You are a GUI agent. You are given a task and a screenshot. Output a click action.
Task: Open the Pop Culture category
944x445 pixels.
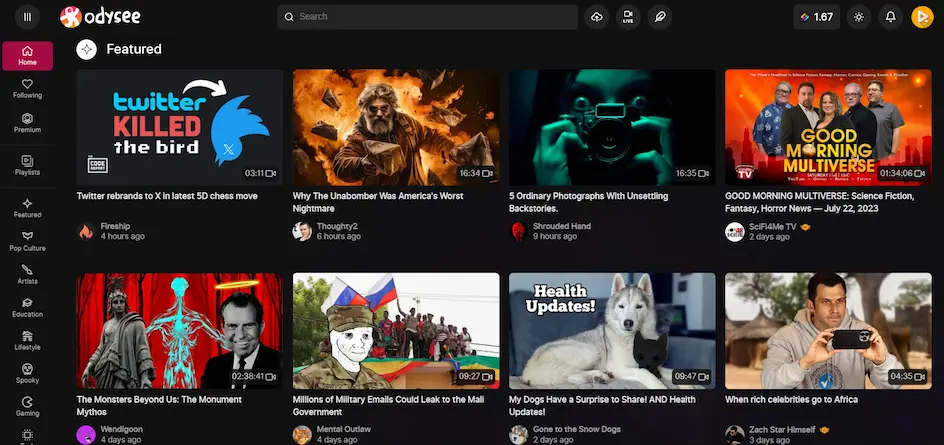[27, 241]
